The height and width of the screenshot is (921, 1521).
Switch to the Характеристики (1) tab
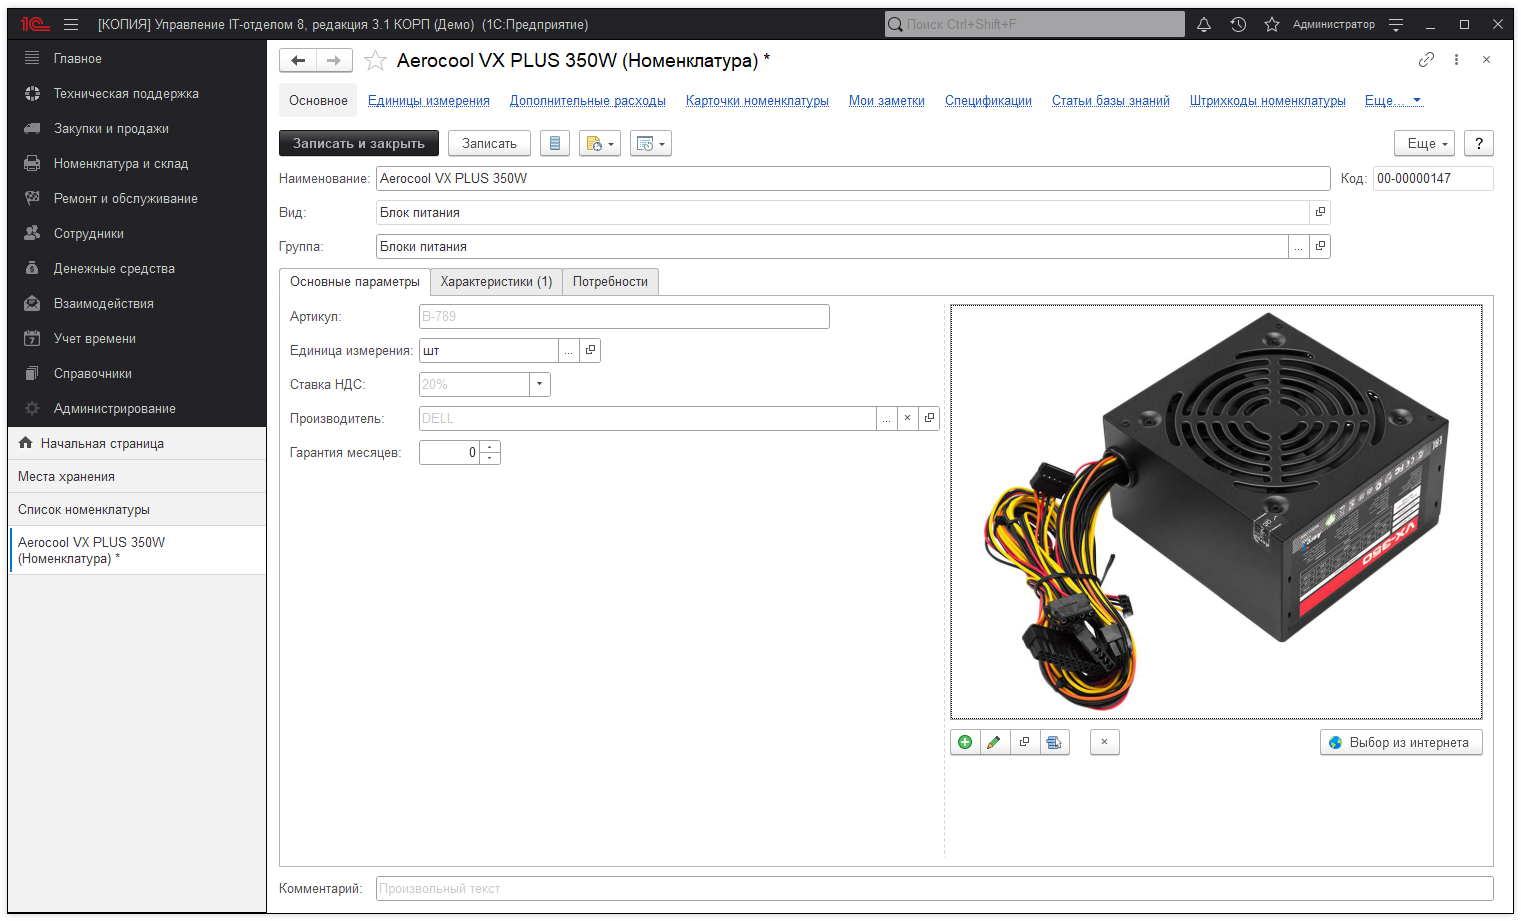(x=496, y=282)
